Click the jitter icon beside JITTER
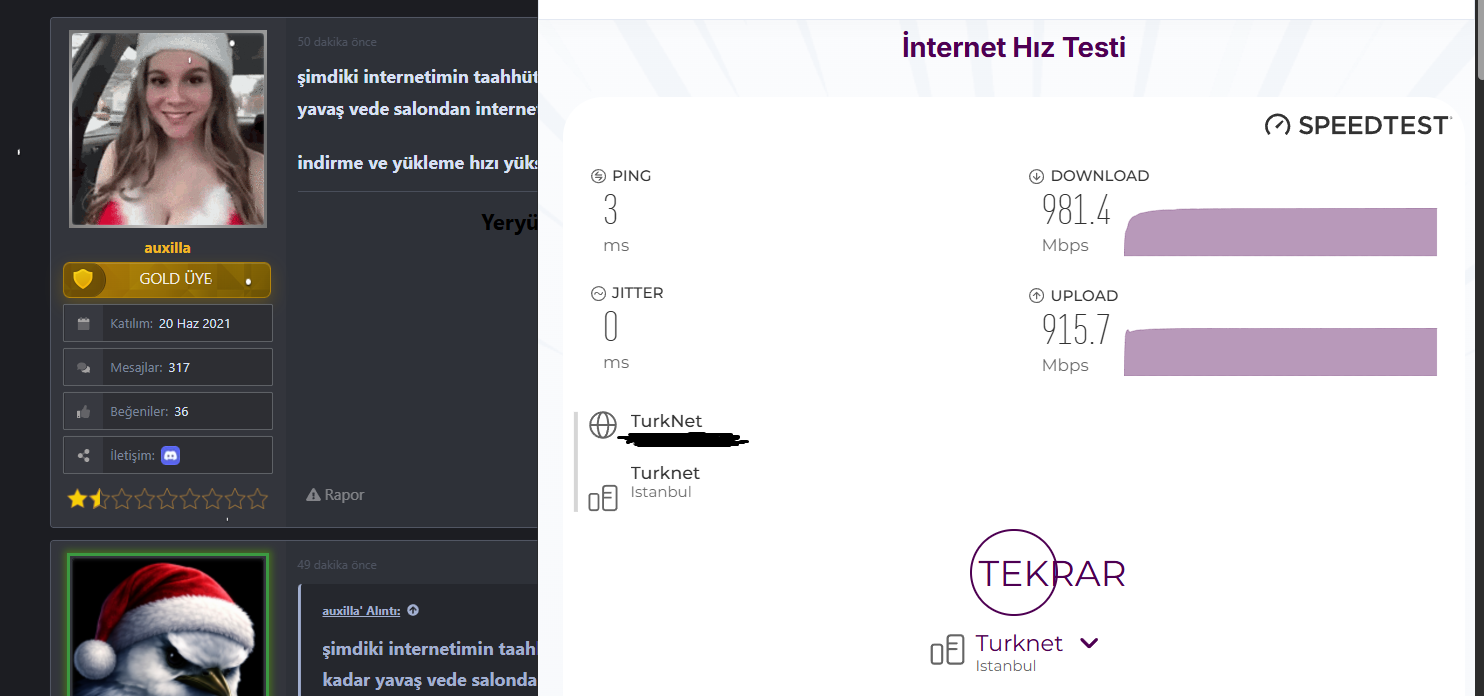 tap(599, 293)
